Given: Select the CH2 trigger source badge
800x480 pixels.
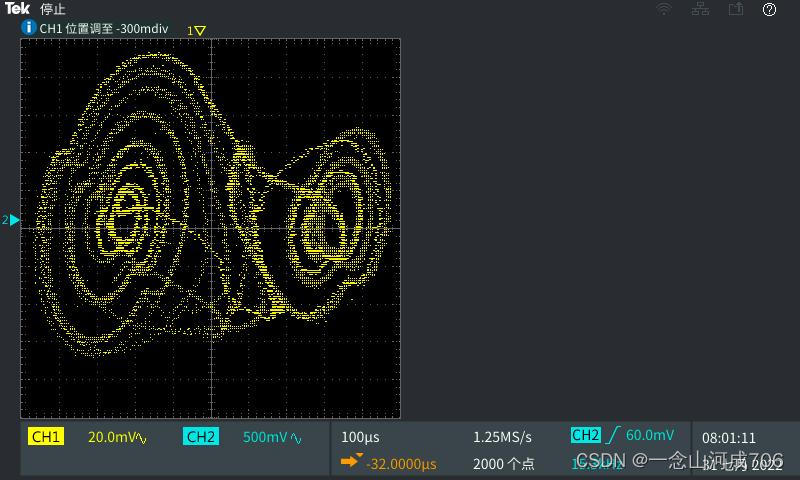Looking at the screenshot, I should [x=586, y=435].
